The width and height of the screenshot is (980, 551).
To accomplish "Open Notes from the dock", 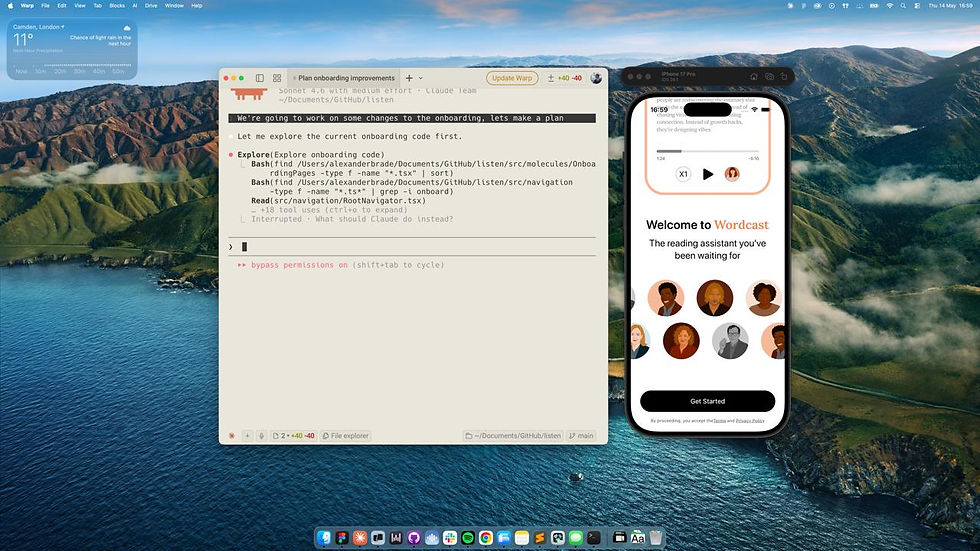I will [x=522, y=537].
